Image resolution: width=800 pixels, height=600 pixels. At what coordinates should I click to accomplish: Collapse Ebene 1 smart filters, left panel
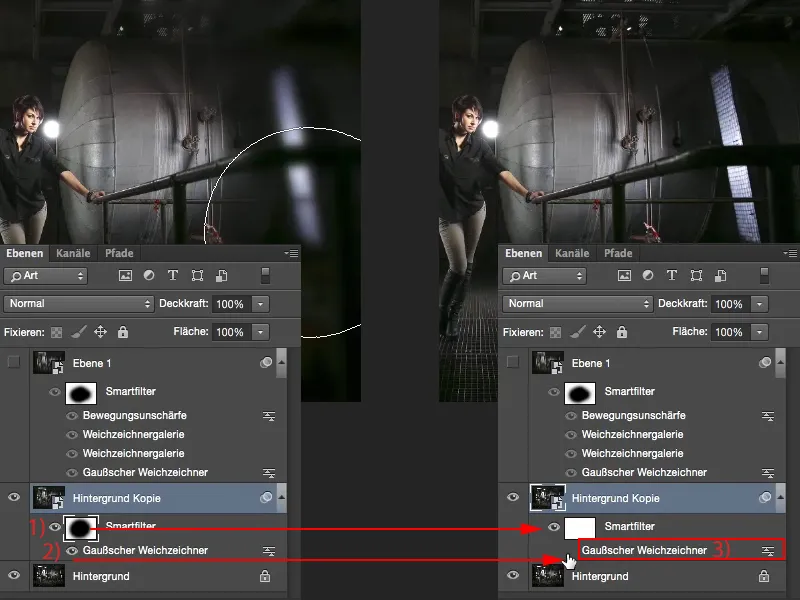coord(281,362)
